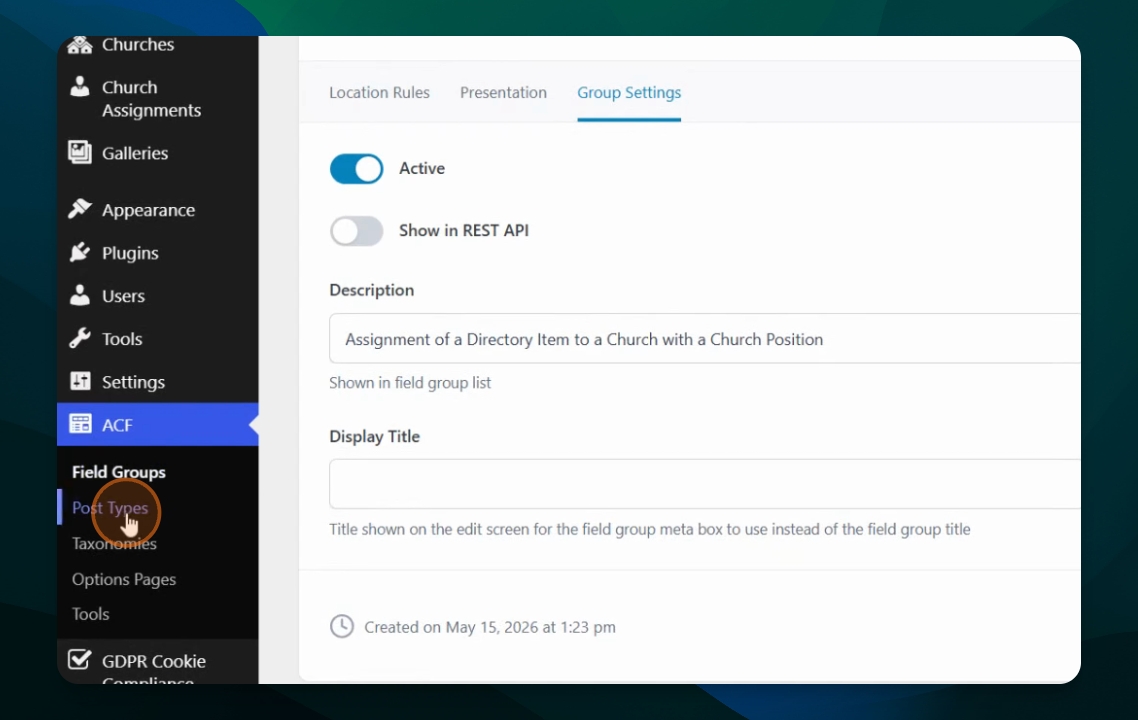Click the clock icon beside creation date
1138x720 pixels.
click(342, 626)
